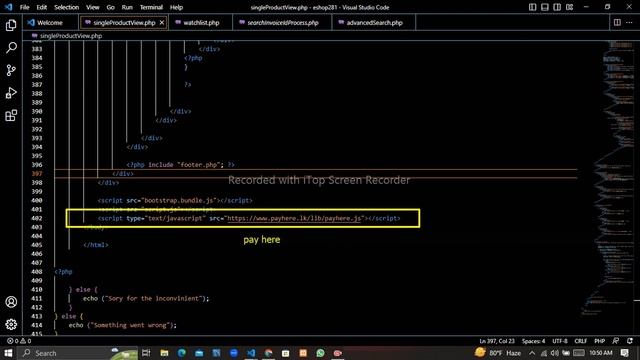
Task: Open the errors and warnings status indicator
Action: tap(19, 341)
